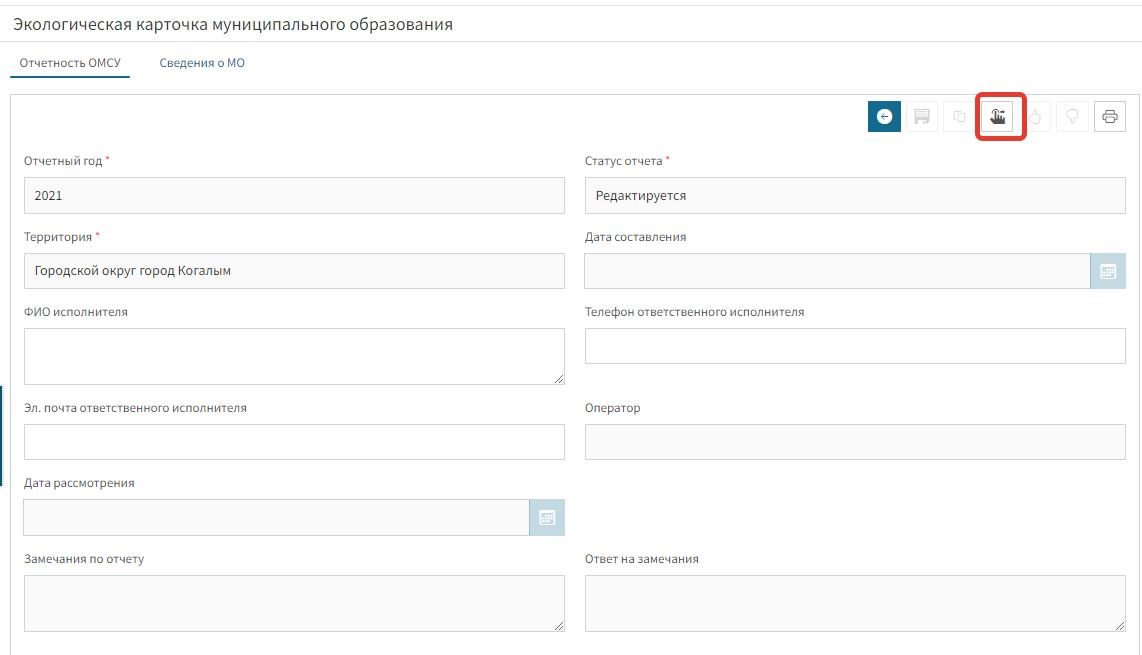Switch to Сведения о МО tab
Viewport: 1142px width, 655px height.
point(202,63)
